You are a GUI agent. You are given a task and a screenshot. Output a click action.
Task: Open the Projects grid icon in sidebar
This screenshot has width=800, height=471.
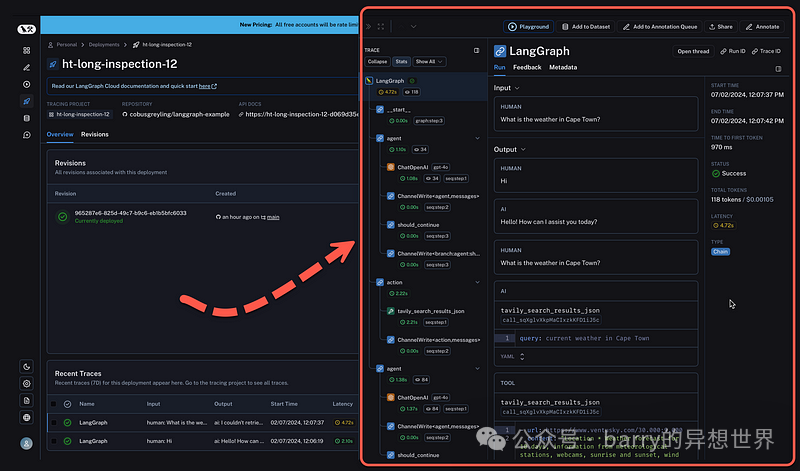tap(27, 51)
